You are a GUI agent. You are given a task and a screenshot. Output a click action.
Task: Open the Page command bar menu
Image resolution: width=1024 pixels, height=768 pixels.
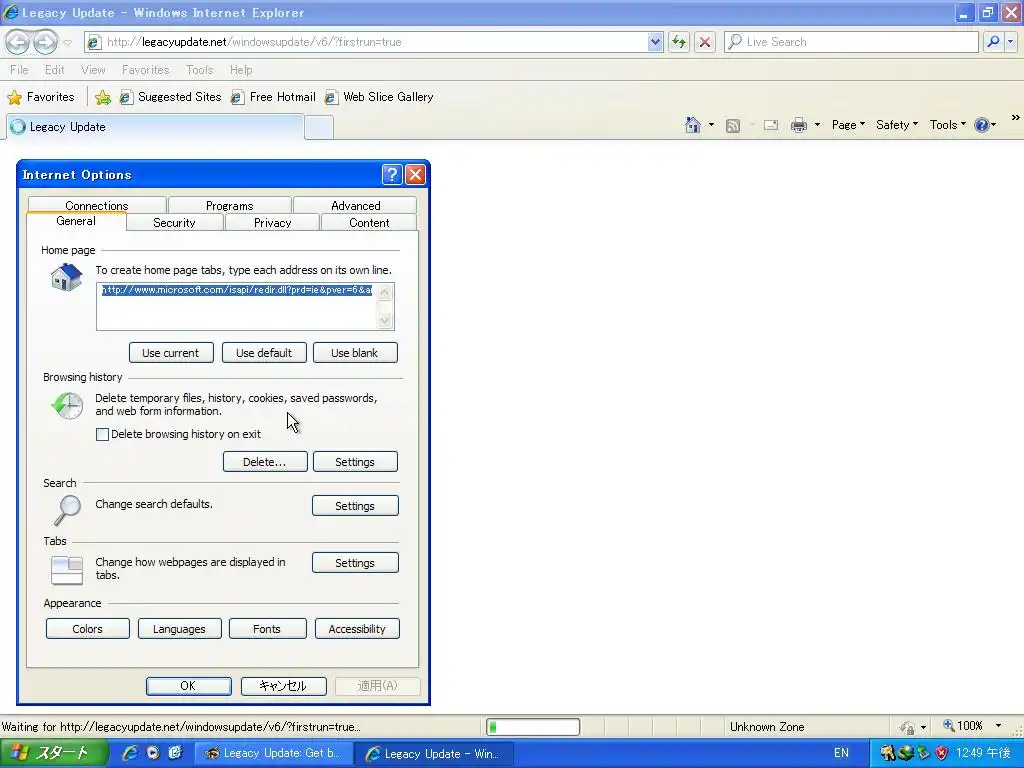848,125
